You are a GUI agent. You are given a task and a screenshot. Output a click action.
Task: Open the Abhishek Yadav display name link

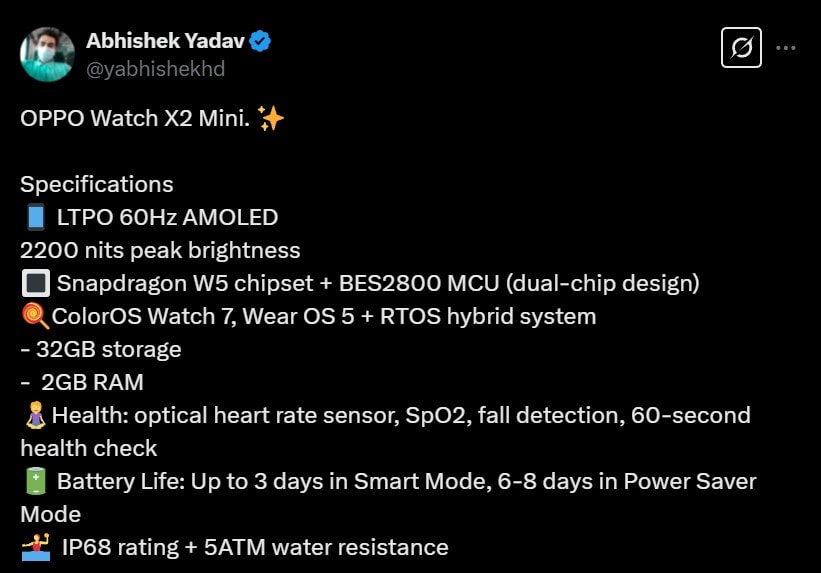[x=167, y=41]
